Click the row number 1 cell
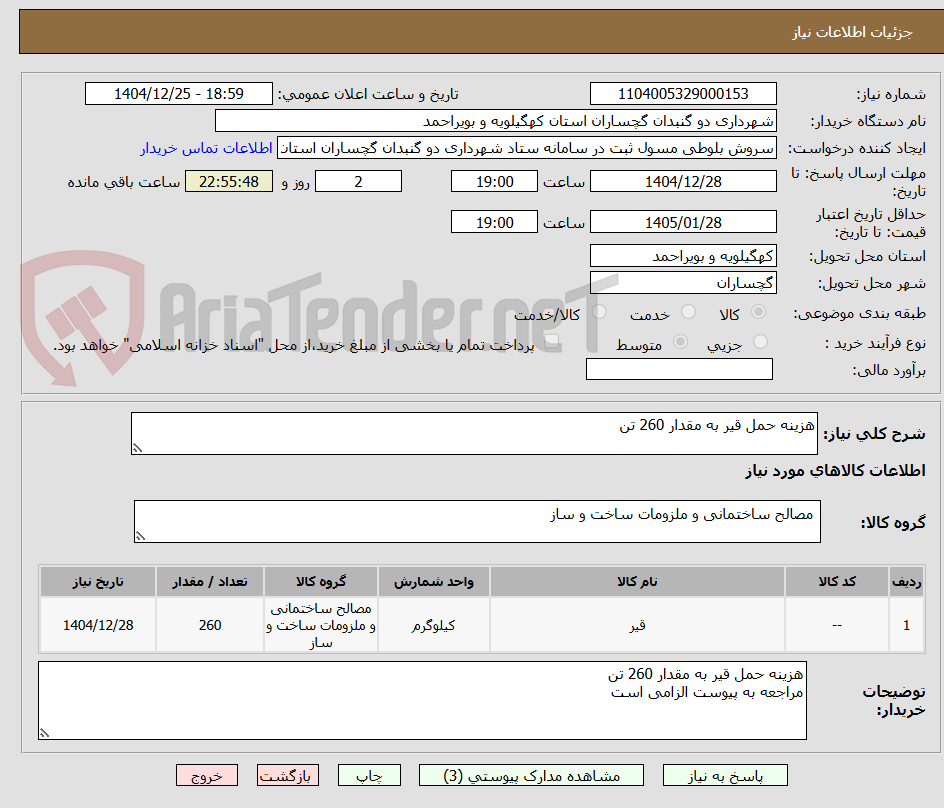This screenshot has width=944, height=808. pyautogui.click(x=907, y=625)
